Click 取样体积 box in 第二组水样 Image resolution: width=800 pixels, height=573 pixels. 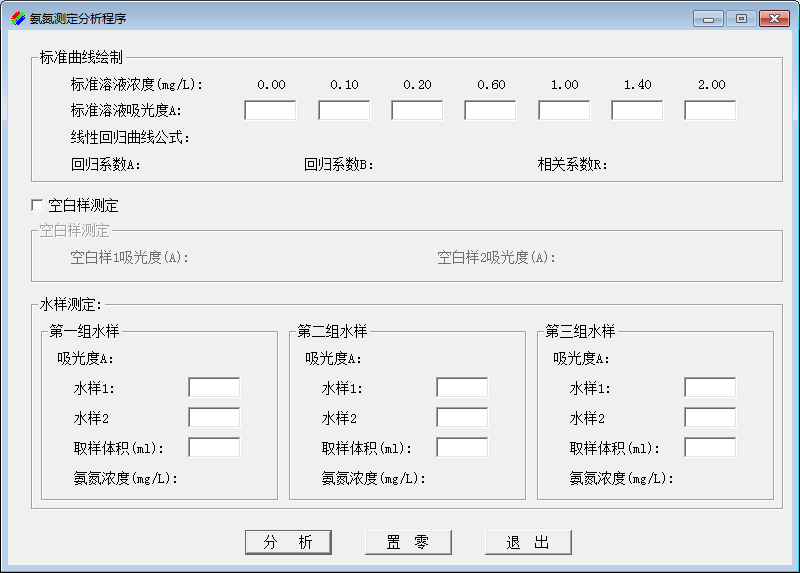click(x=462, y=448)
